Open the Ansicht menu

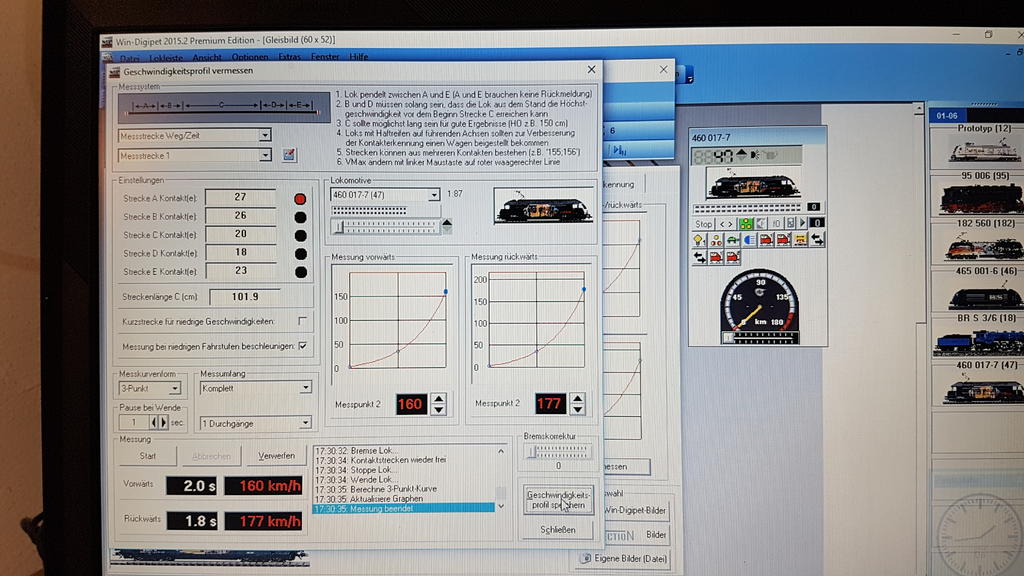pyautogui.click(x=207, y=57)
